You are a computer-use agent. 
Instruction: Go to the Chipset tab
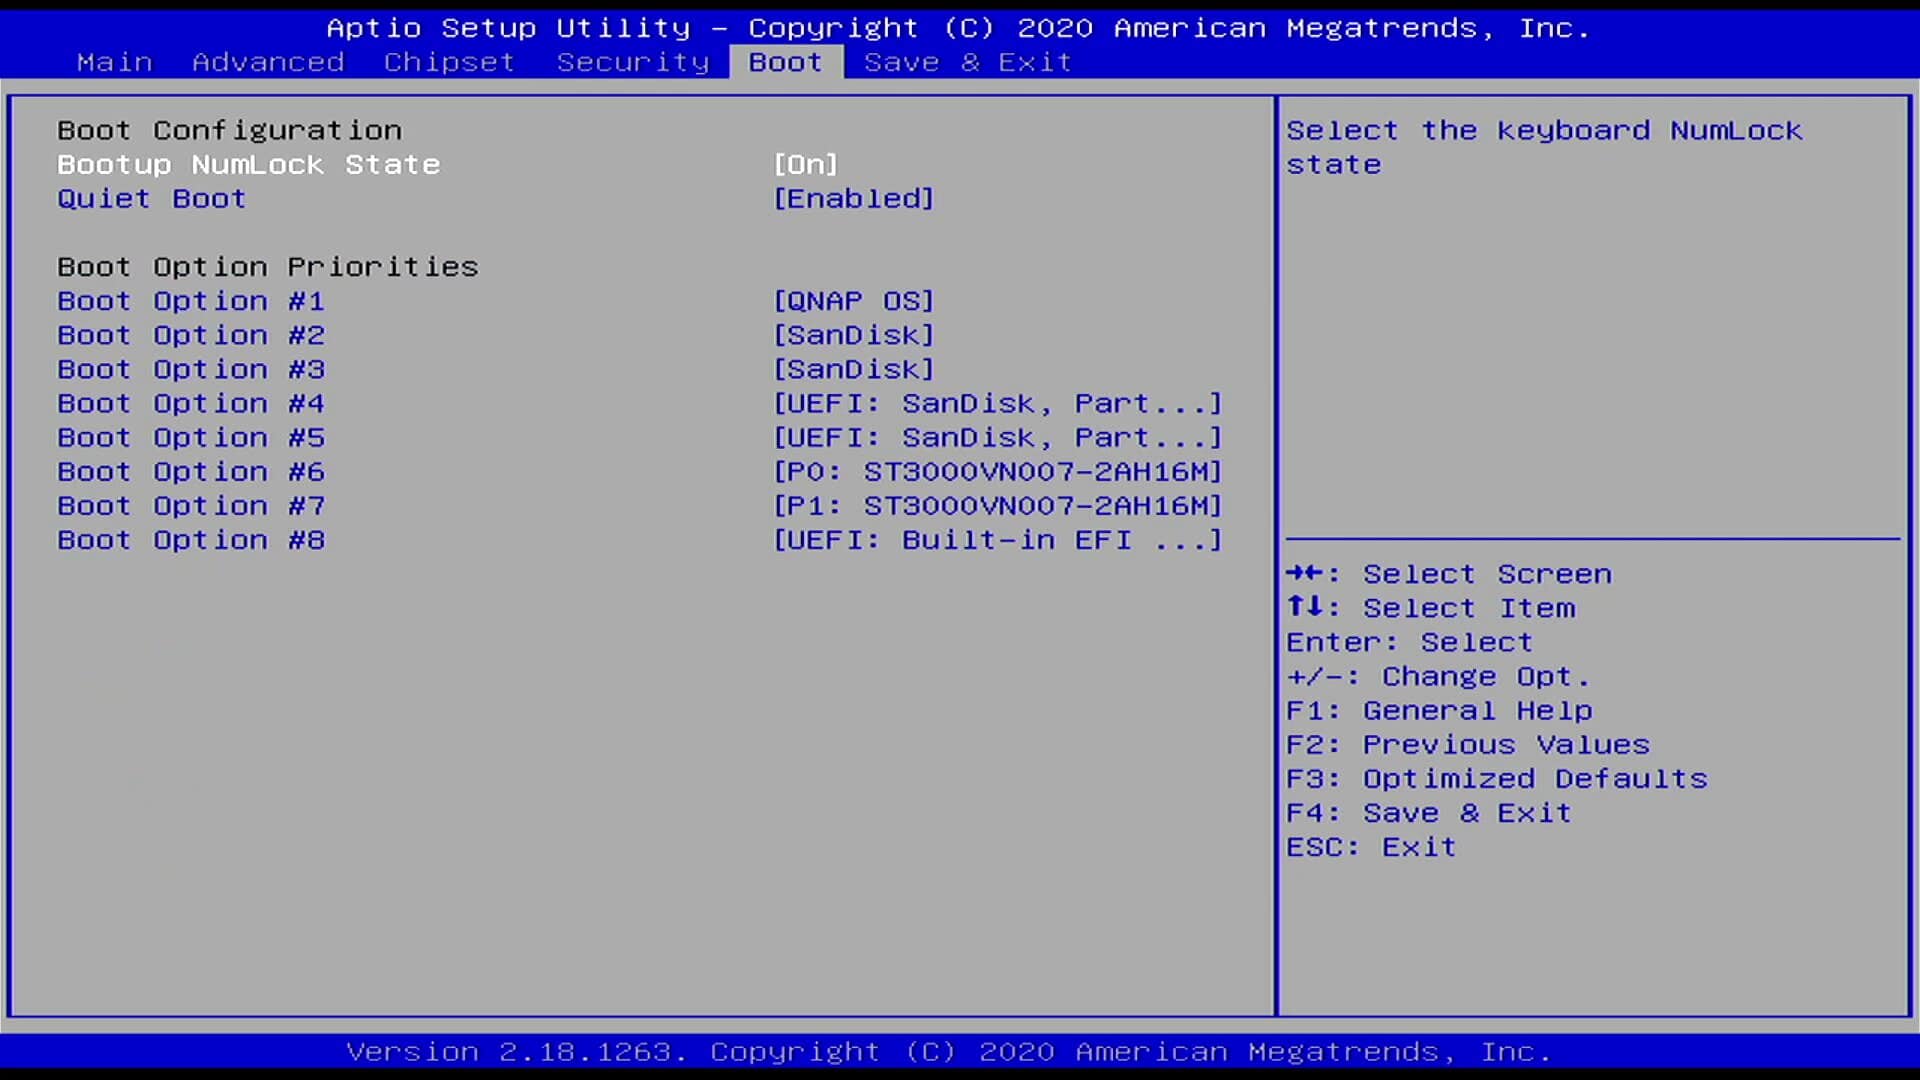click(x=449, y=62)
